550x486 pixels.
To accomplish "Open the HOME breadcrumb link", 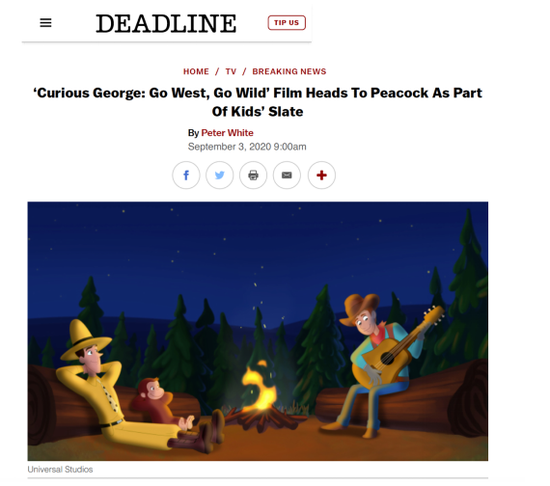I will point(196,72).
